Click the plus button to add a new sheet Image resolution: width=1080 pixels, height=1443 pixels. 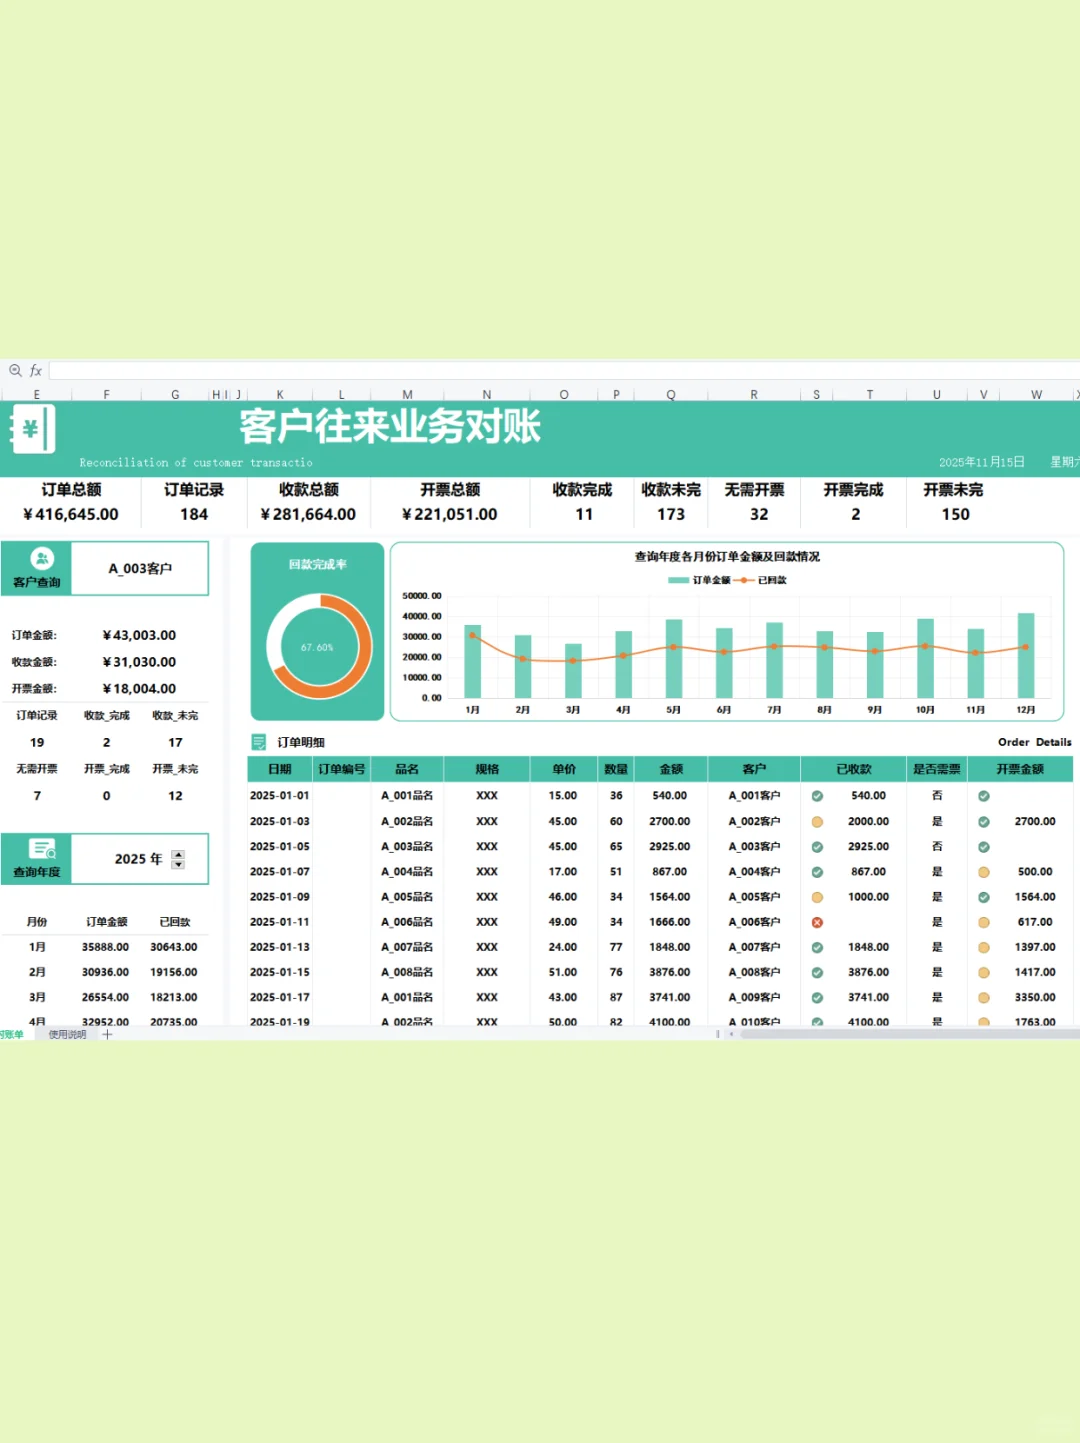click(107, 1035)
